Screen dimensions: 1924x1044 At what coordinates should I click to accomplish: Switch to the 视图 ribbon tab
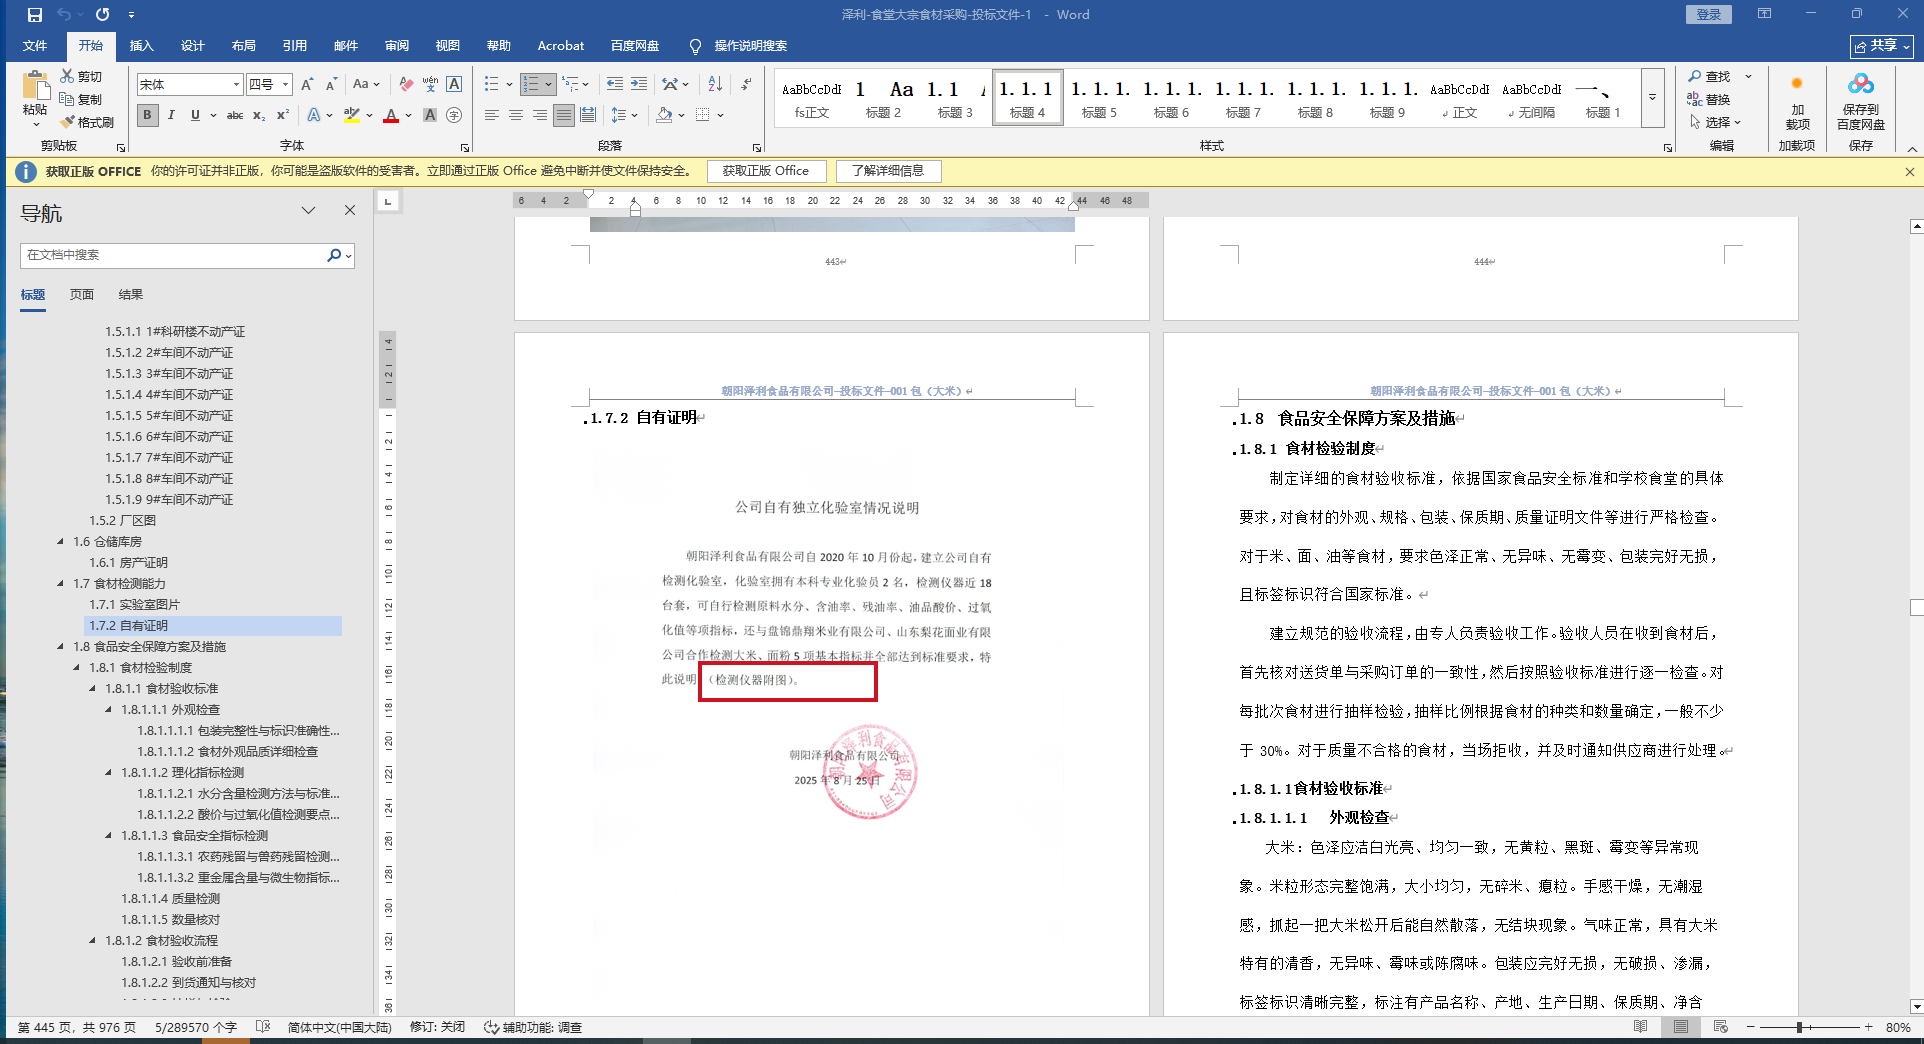448,46
